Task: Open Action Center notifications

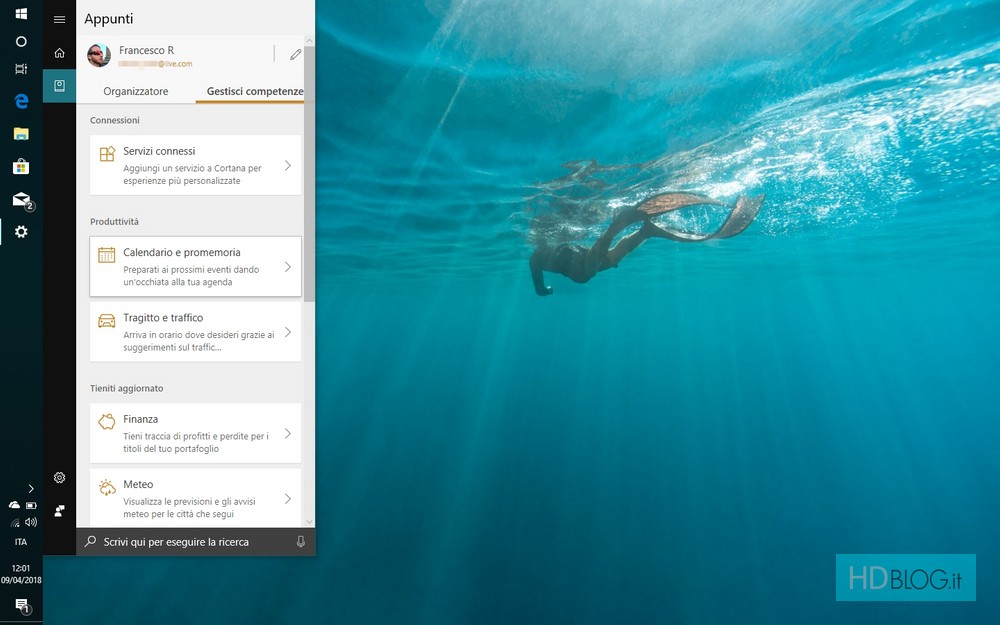Action: tap(22, 605)
